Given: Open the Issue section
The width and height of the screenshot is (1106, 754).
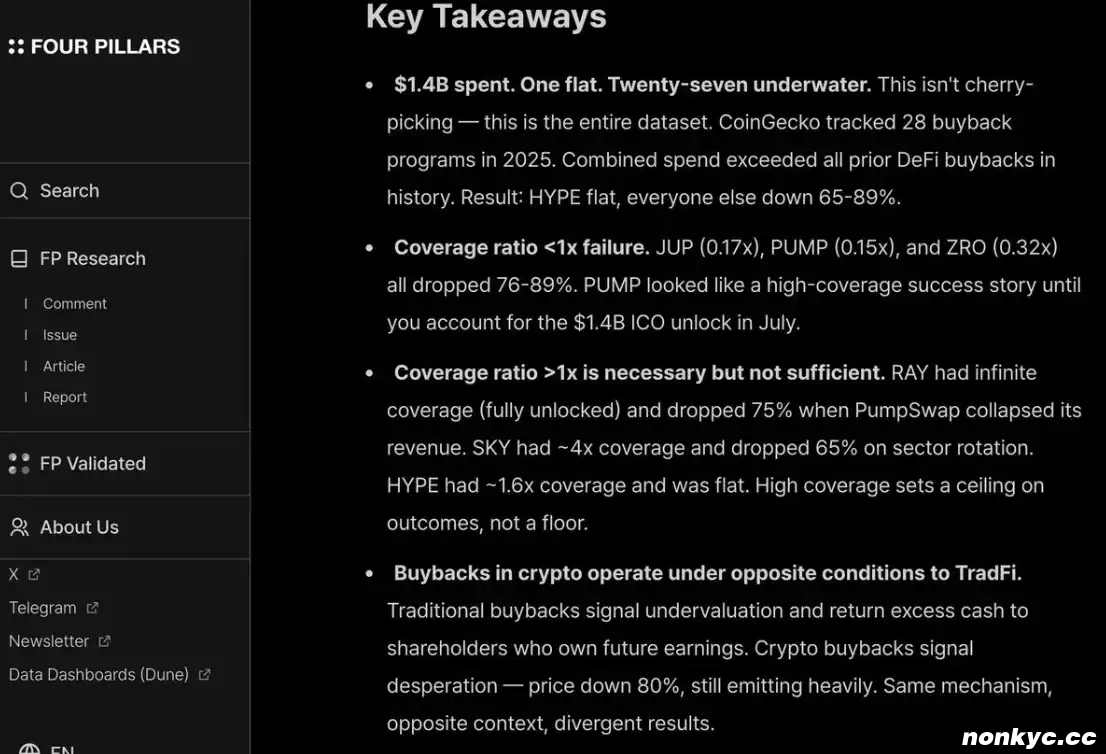Looking at the screenshot, I should click(60, 335).
